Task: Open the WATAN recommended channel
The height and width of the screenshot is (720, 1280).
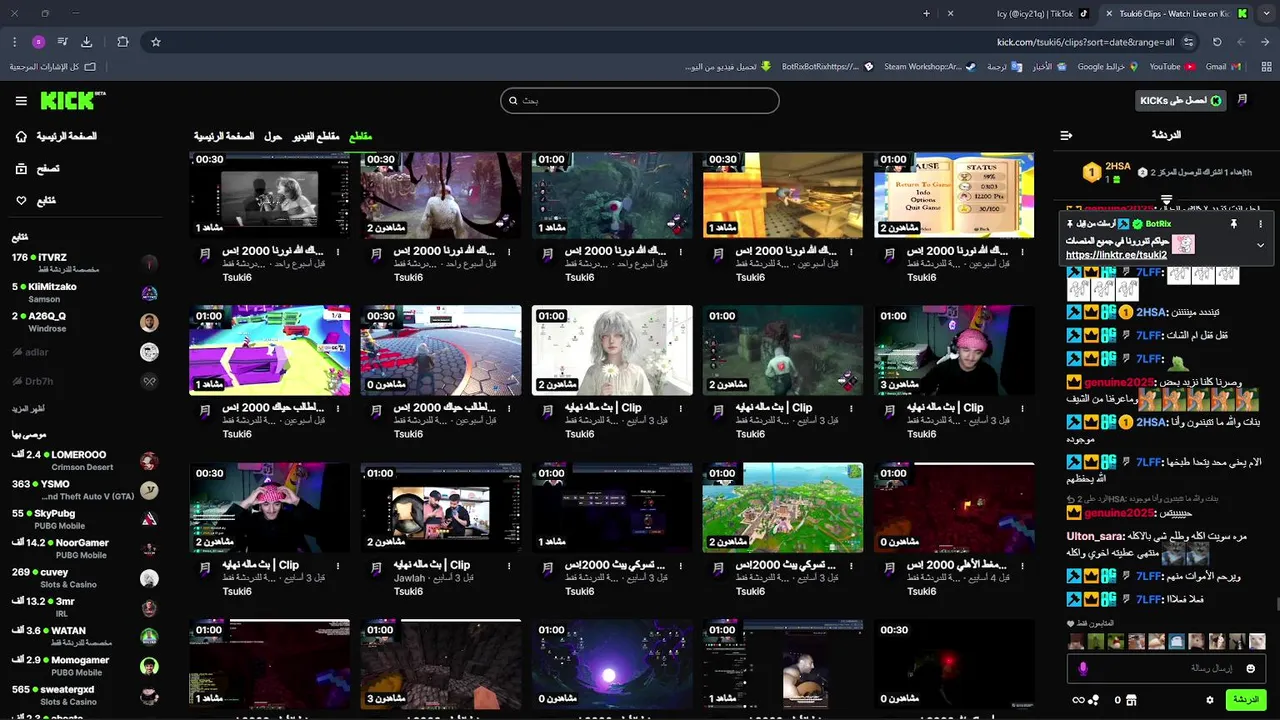Action: coord(85,636)
